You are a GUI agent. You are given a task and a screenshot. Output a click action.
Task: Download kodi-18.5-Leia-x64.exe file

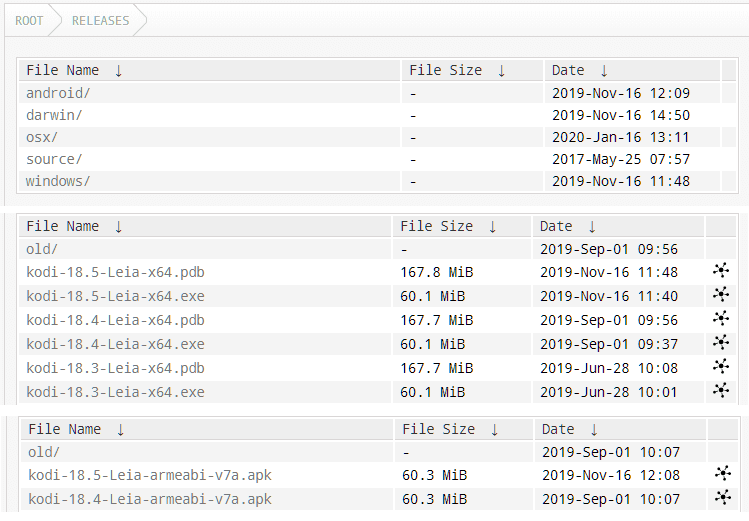pos(115,296)
